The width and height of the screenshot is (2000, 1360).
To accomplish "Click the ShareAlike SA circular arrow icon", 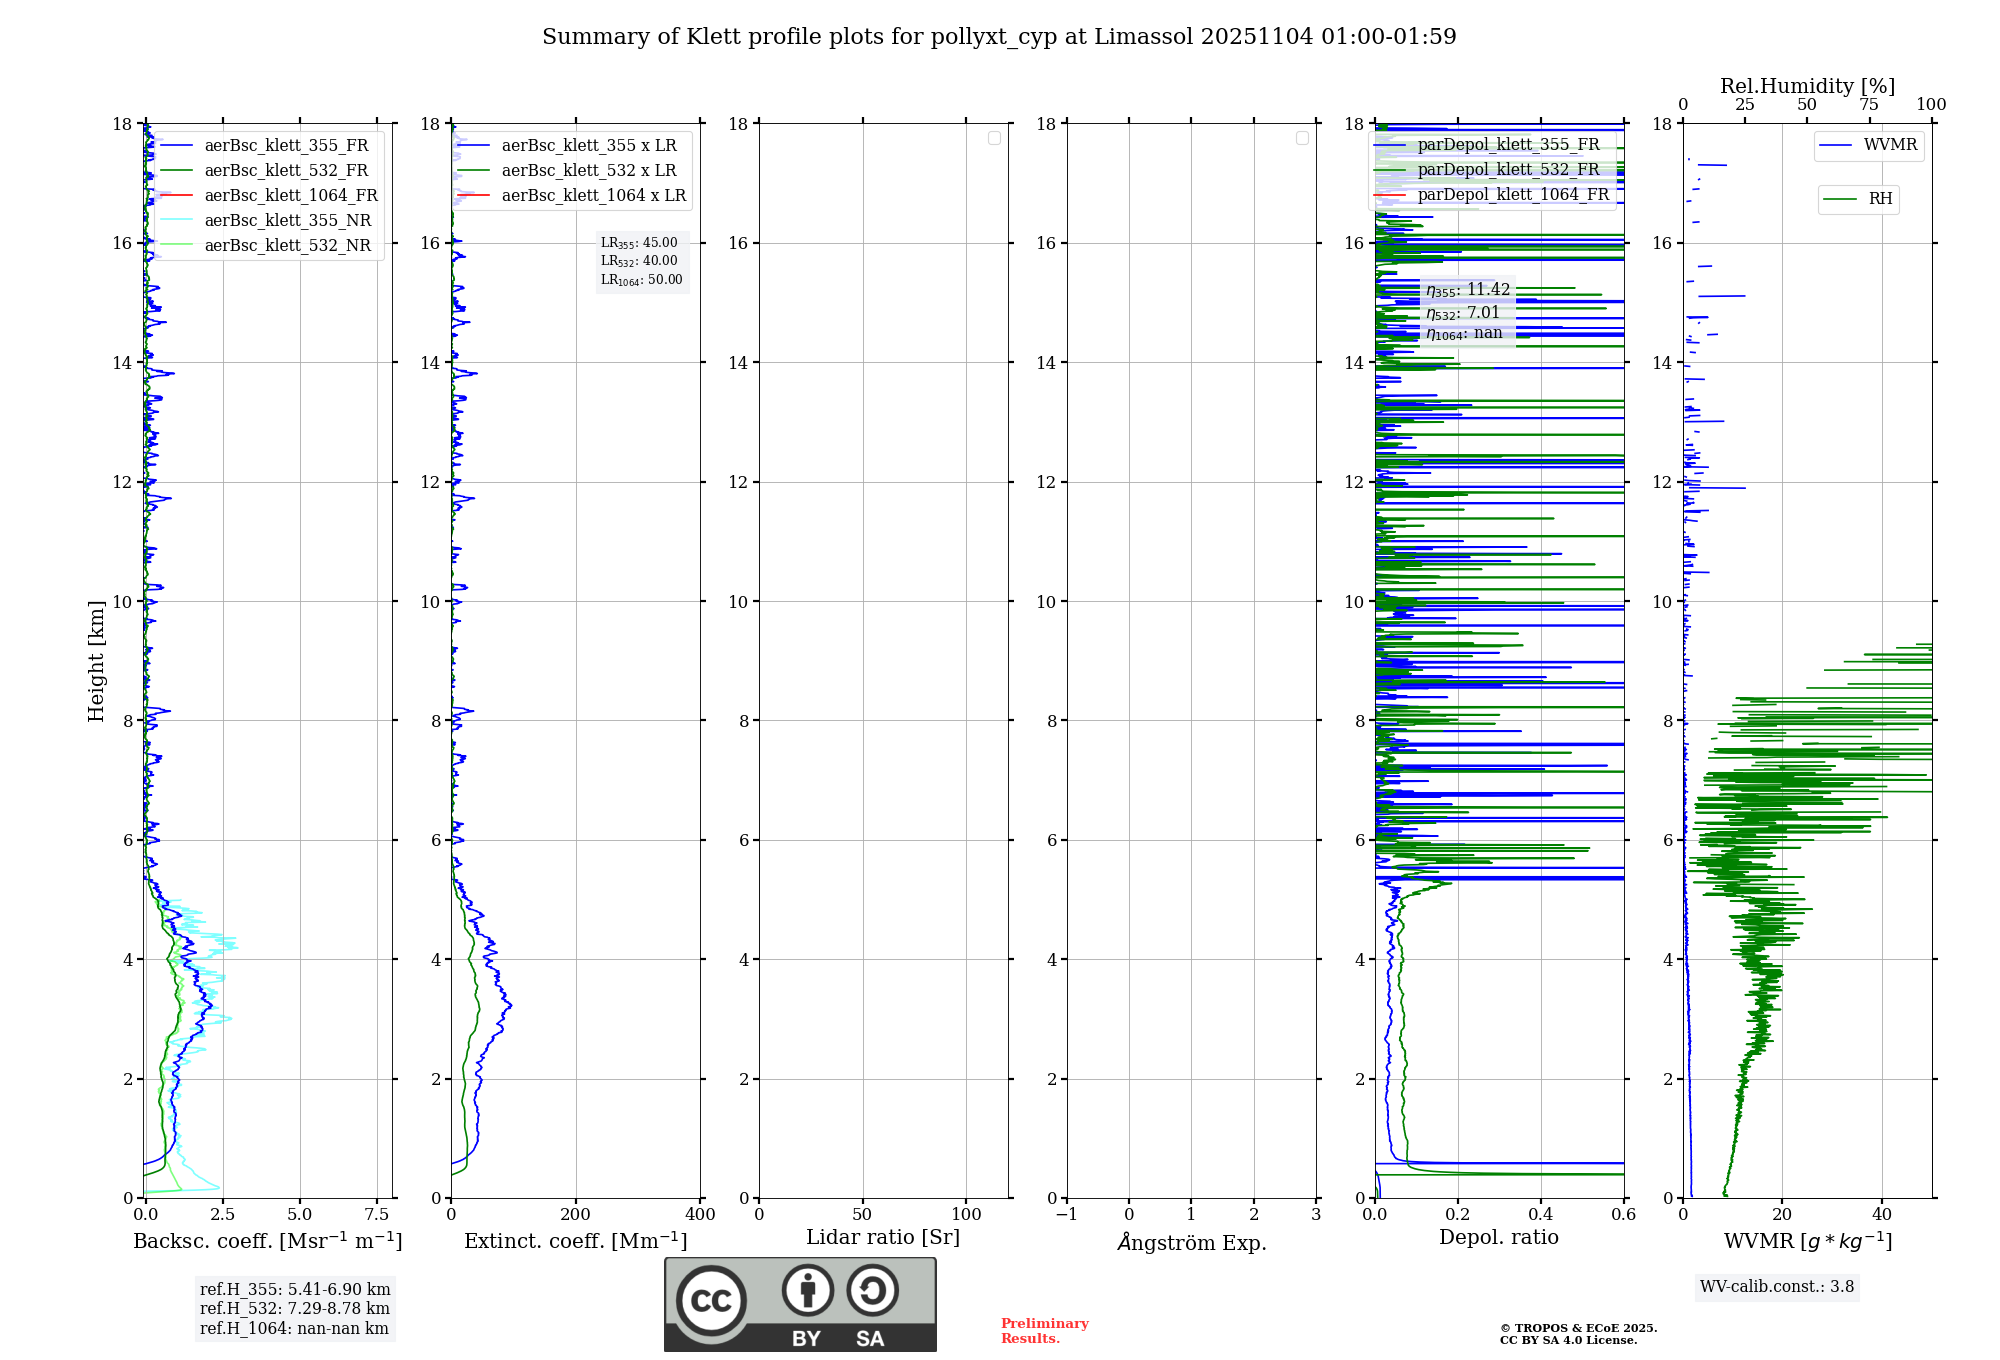I will 872,1291.
